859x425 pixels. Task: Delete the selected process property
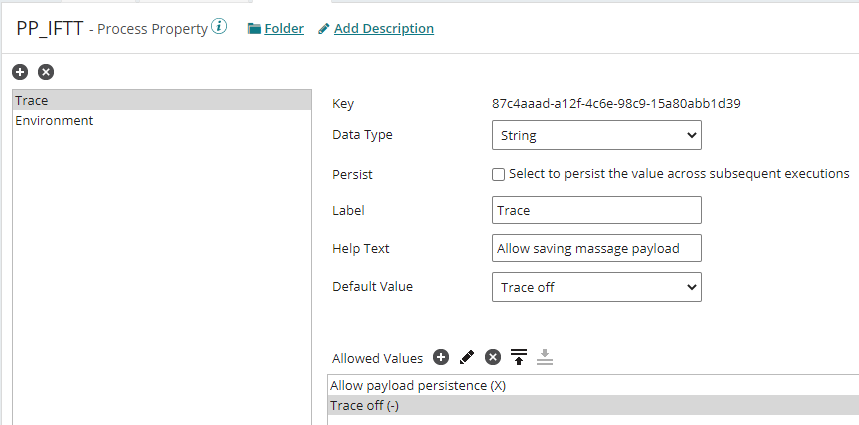click(46, 72)
